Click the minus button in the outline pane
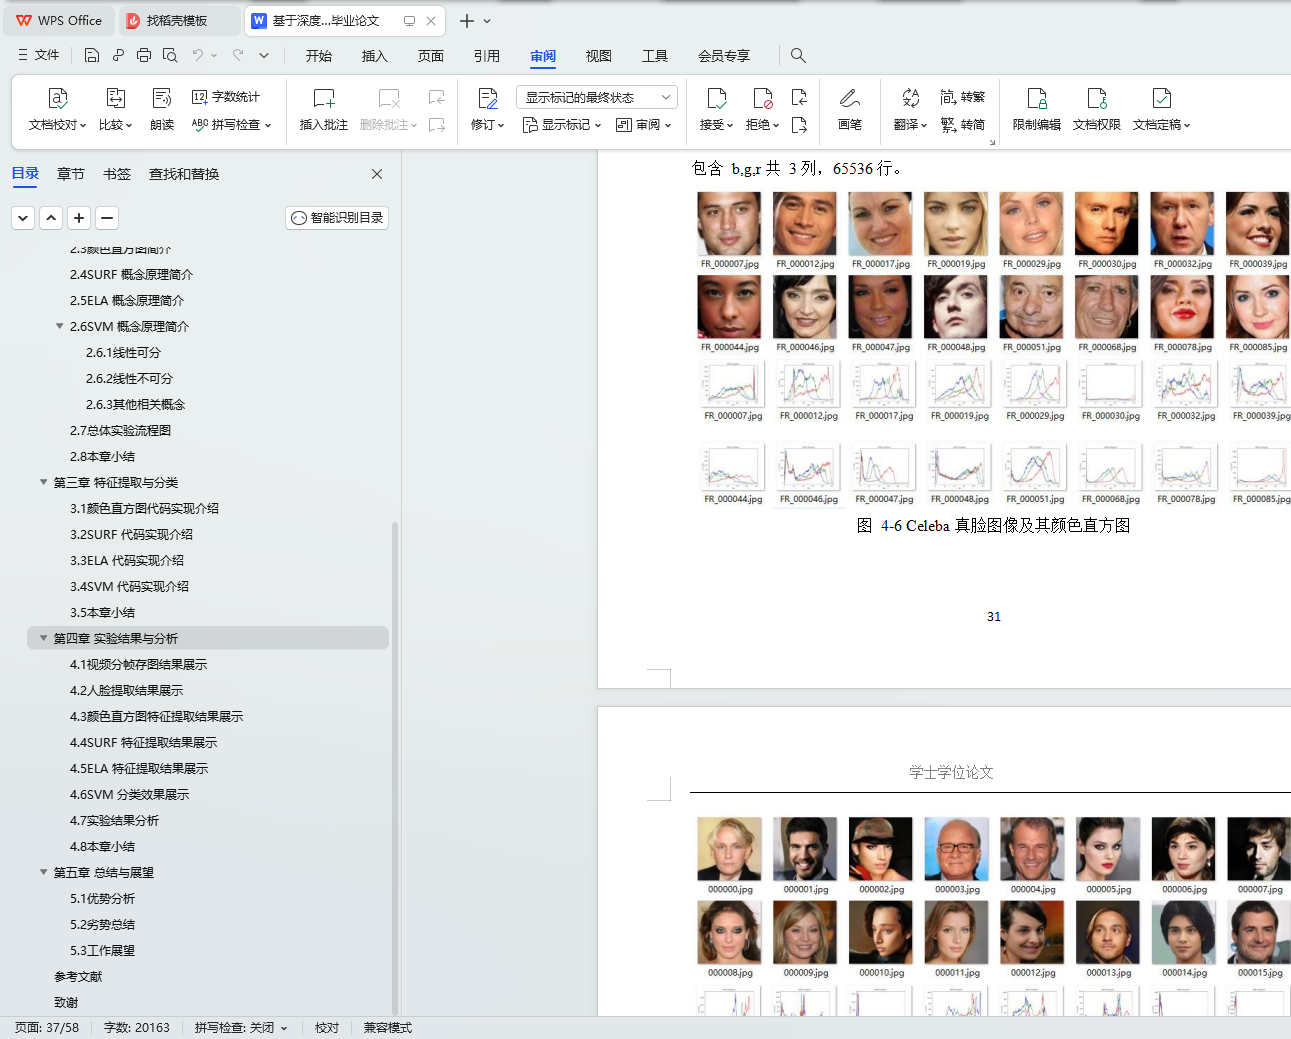Viewport: 1291px width, 1039px height. coord(107,218)
